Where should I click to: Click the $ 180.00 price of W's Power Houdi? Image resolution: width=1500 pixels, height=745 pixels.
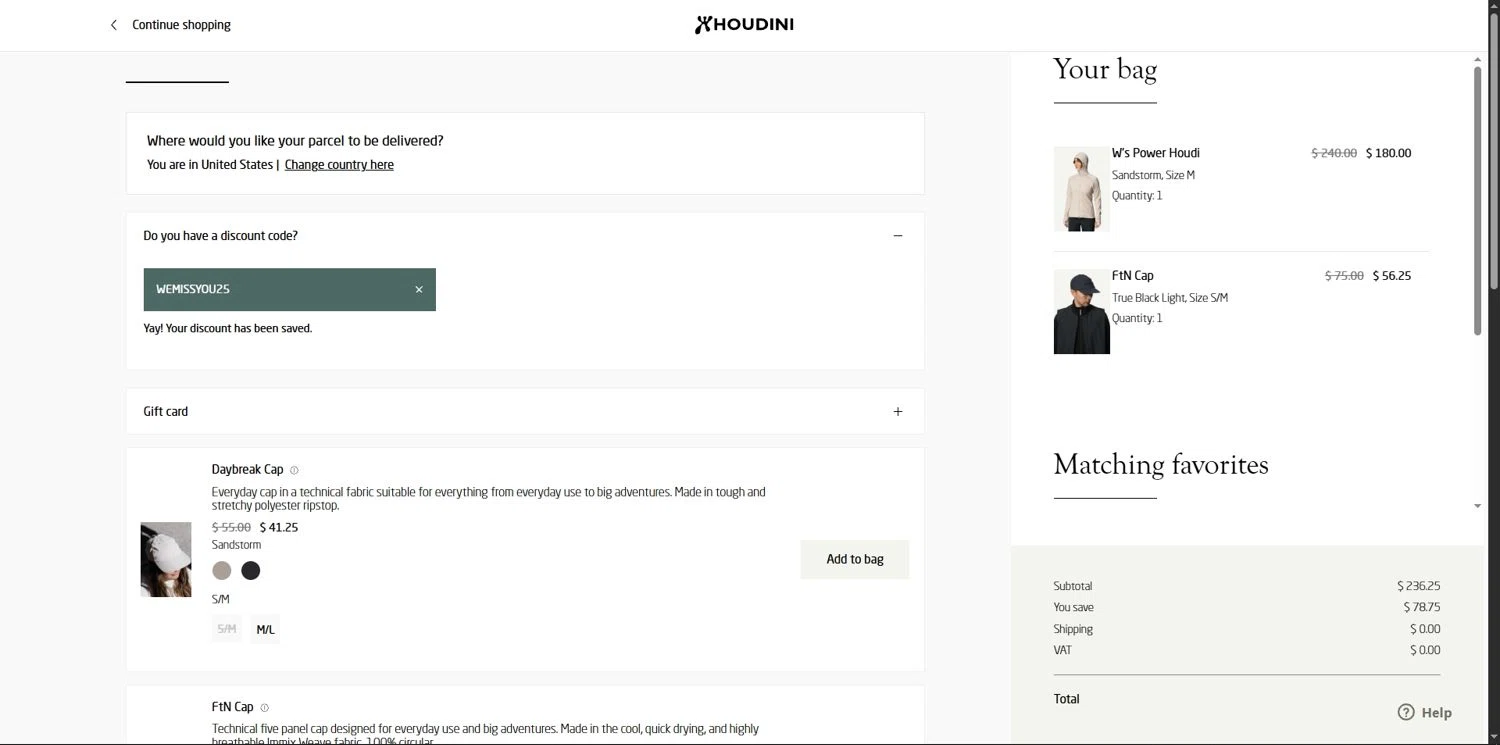click(1389, 153)
